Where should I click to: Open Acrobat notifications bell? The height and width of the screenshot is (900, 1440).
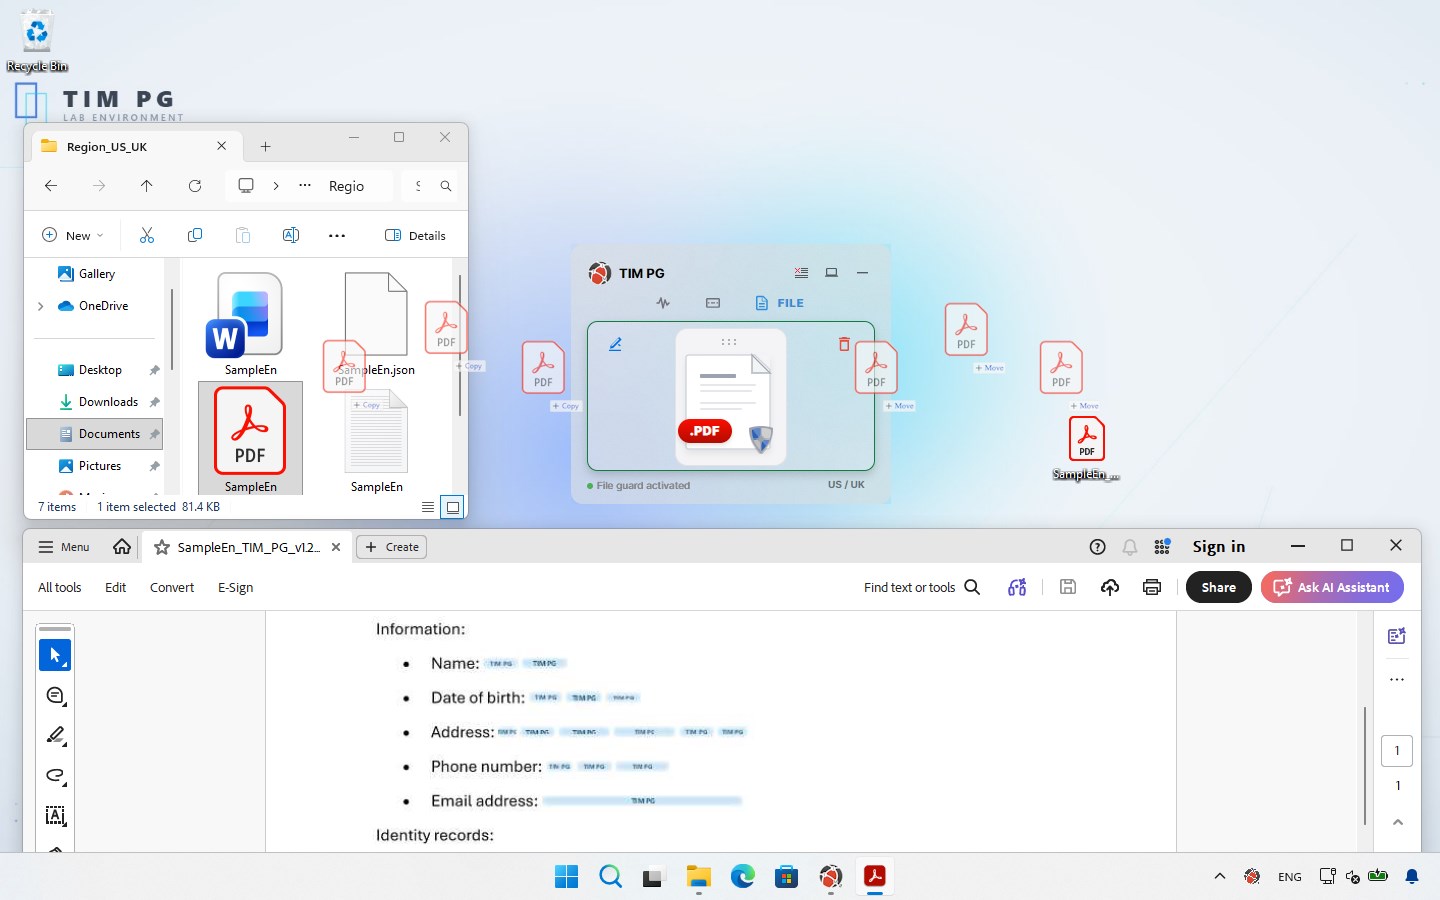click(1130, 547)
